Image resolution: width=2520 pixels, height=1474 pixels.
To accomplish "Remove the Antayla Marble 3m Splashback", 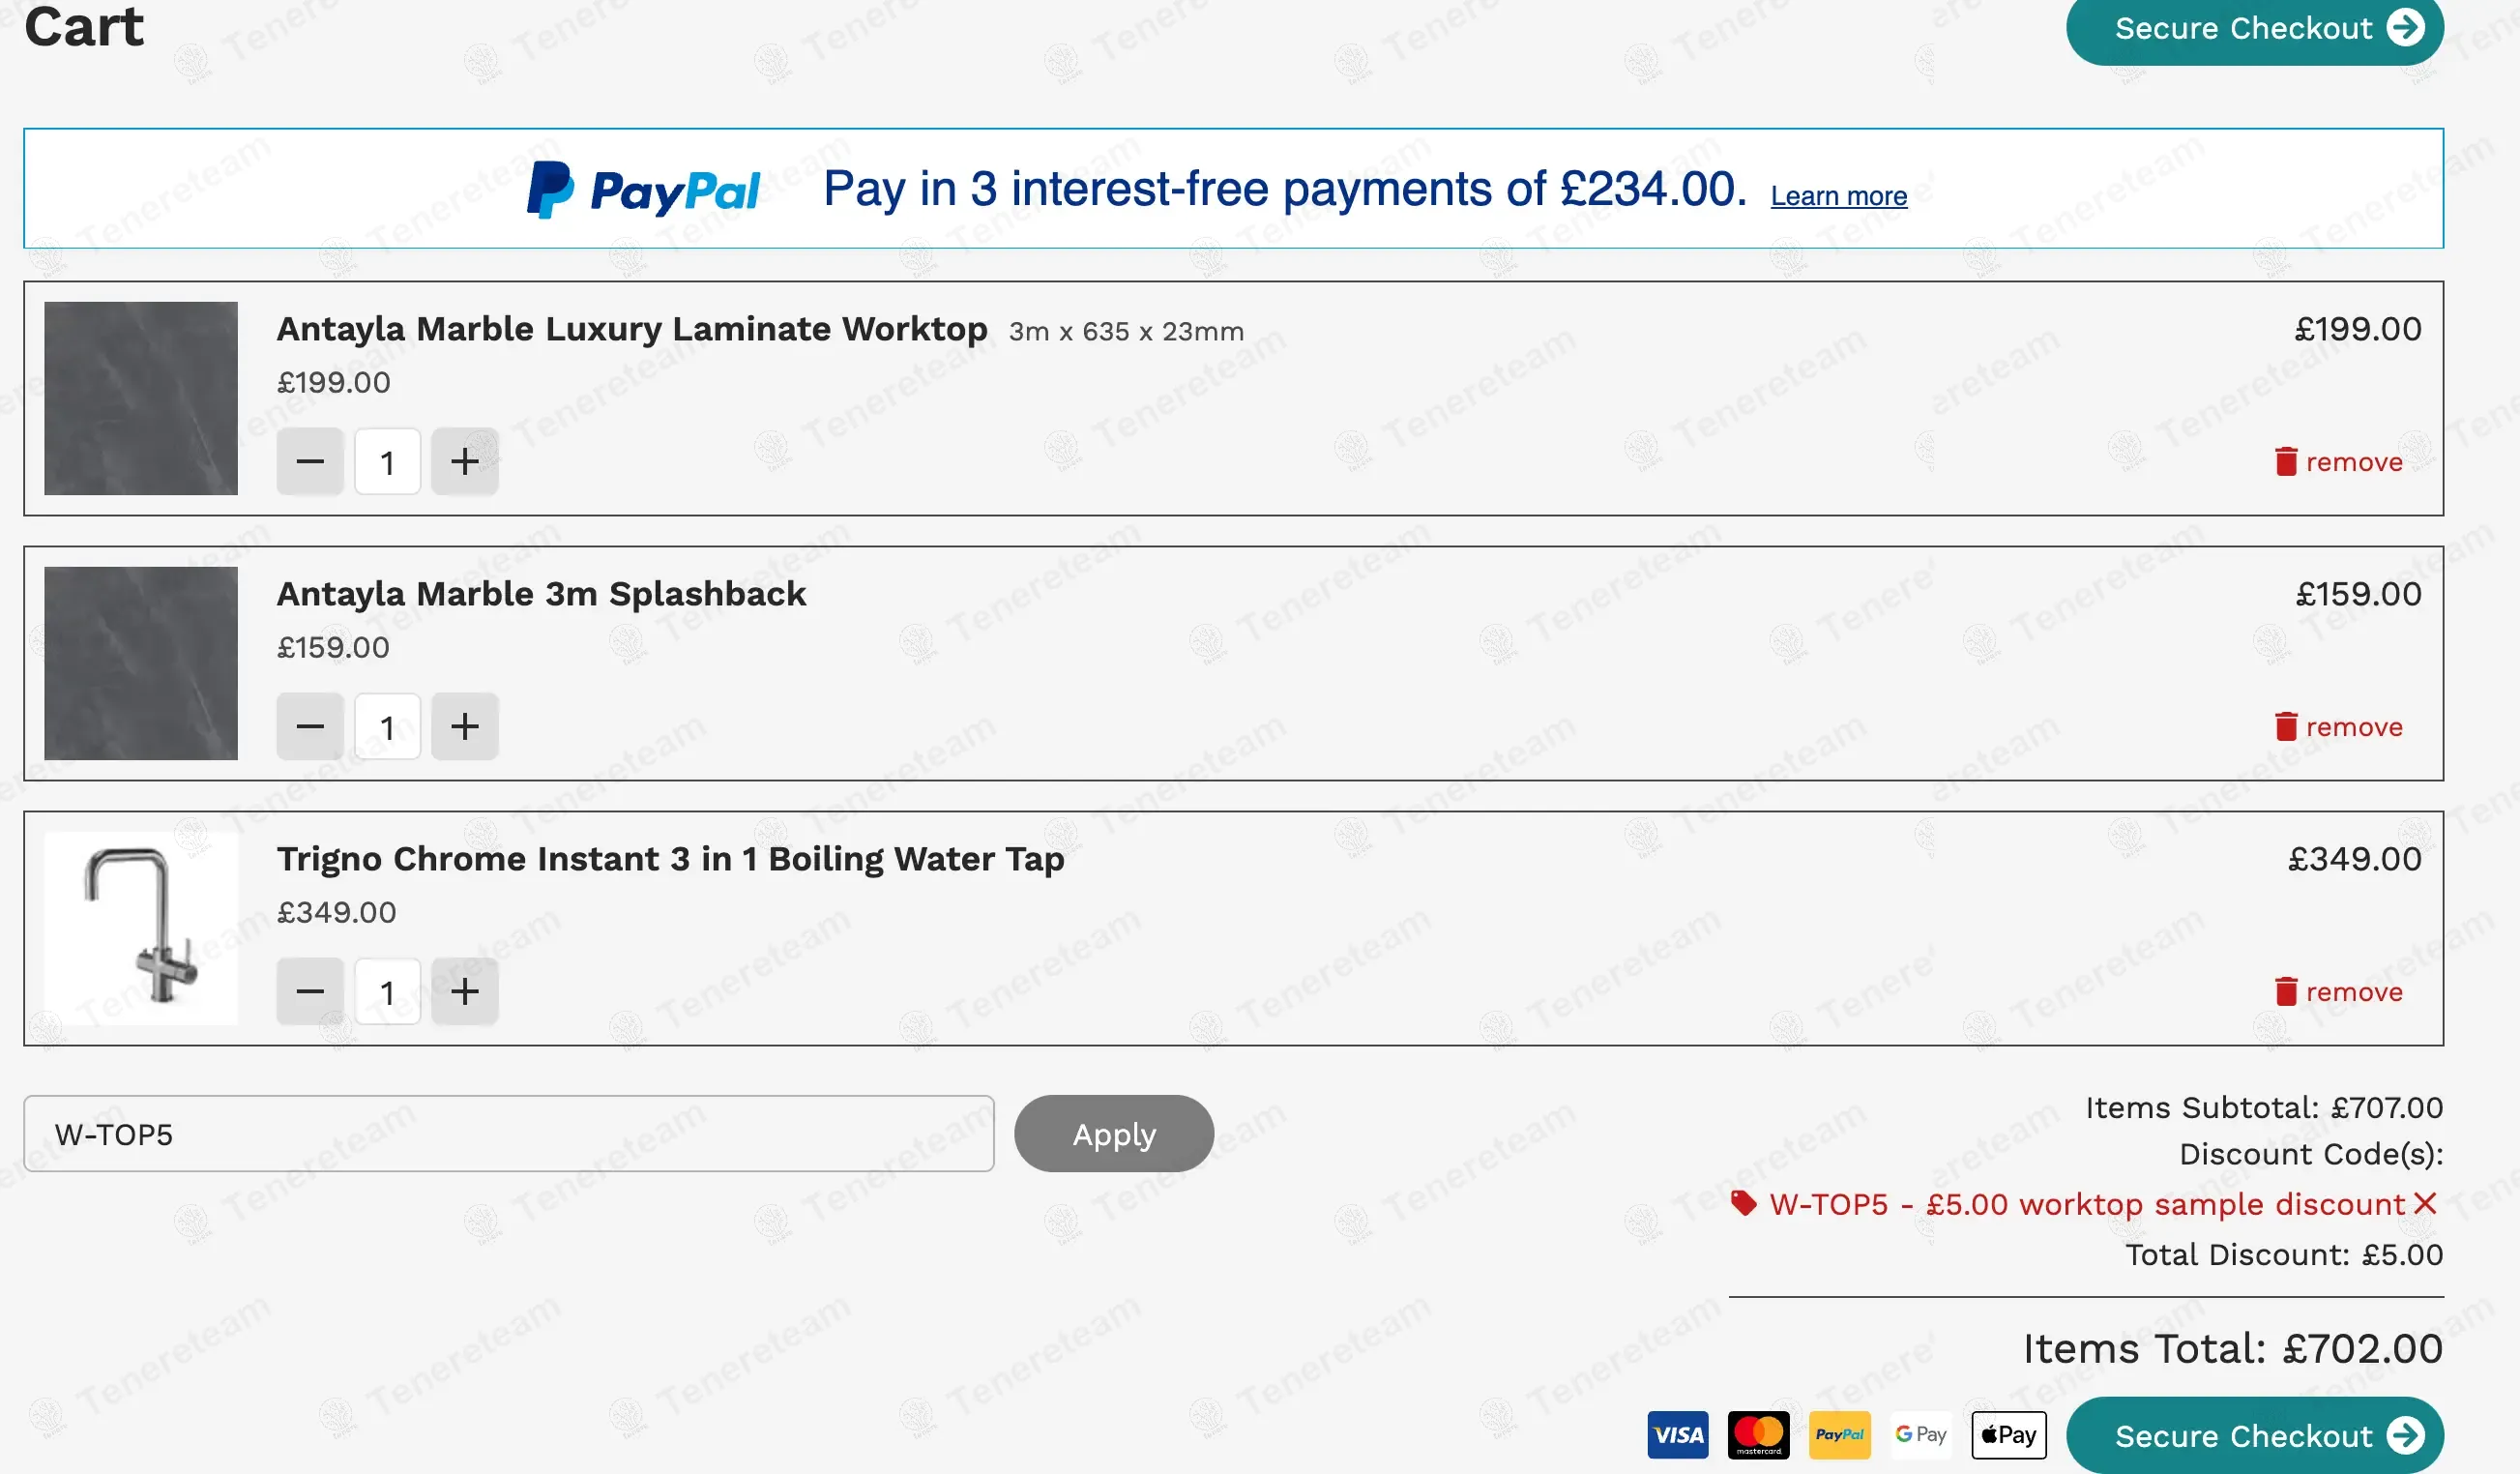I will 2338,727.
